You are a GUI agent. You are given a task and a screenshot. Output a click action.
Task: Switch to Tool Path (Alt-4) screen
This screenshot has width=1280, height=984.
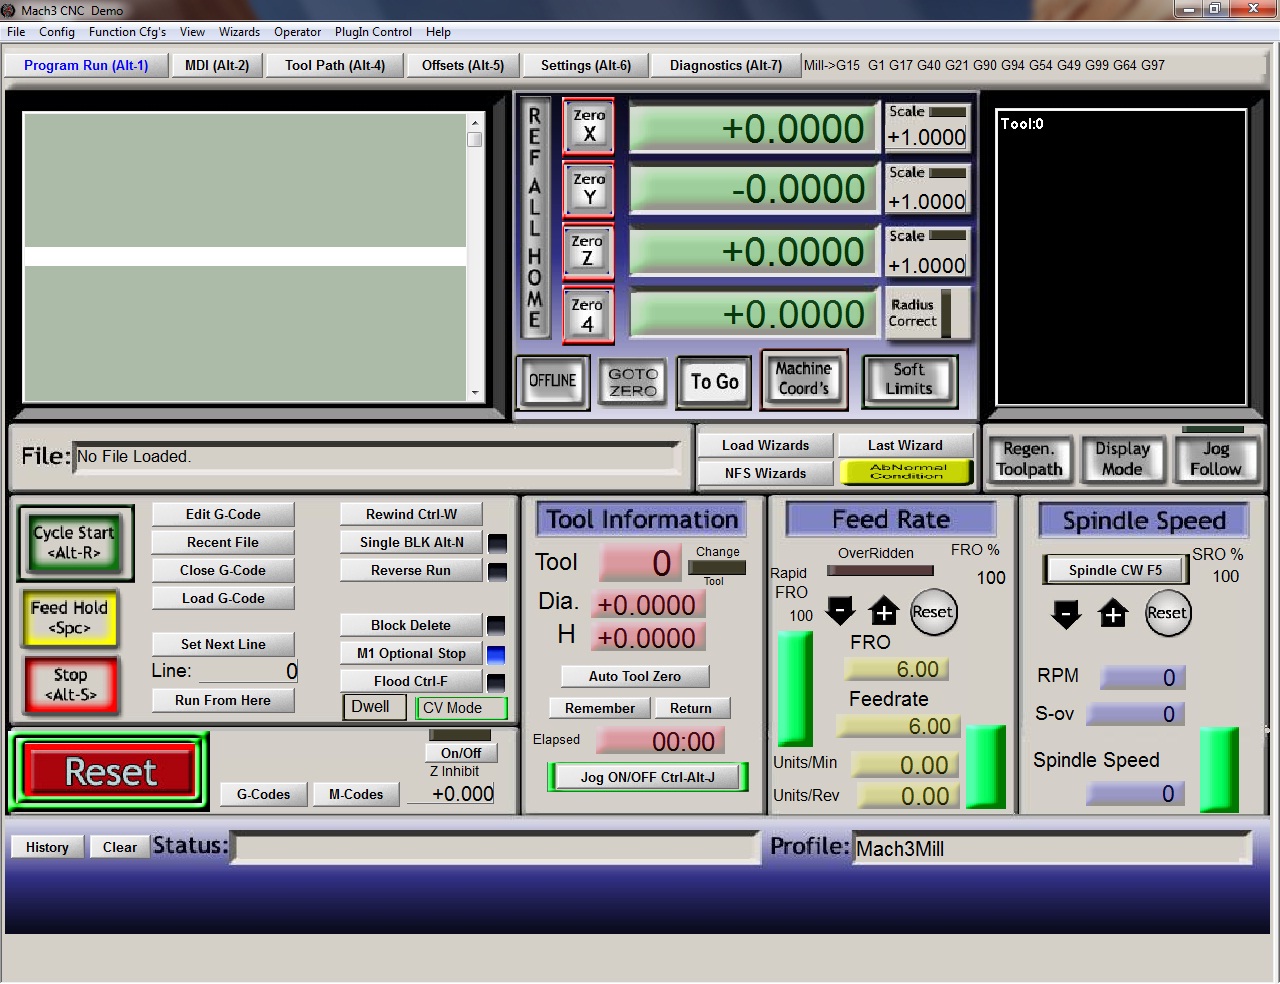click(334, 65)
